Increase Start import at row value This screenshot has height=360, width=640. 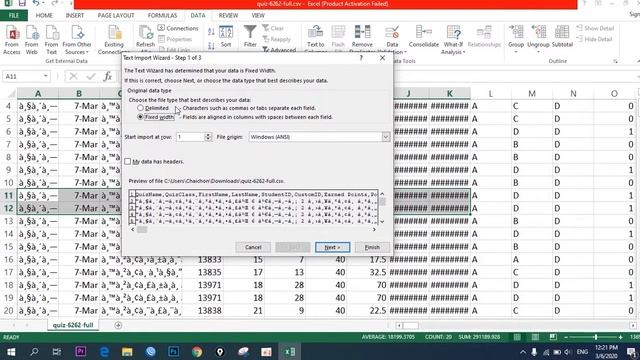tap(208, 135)
